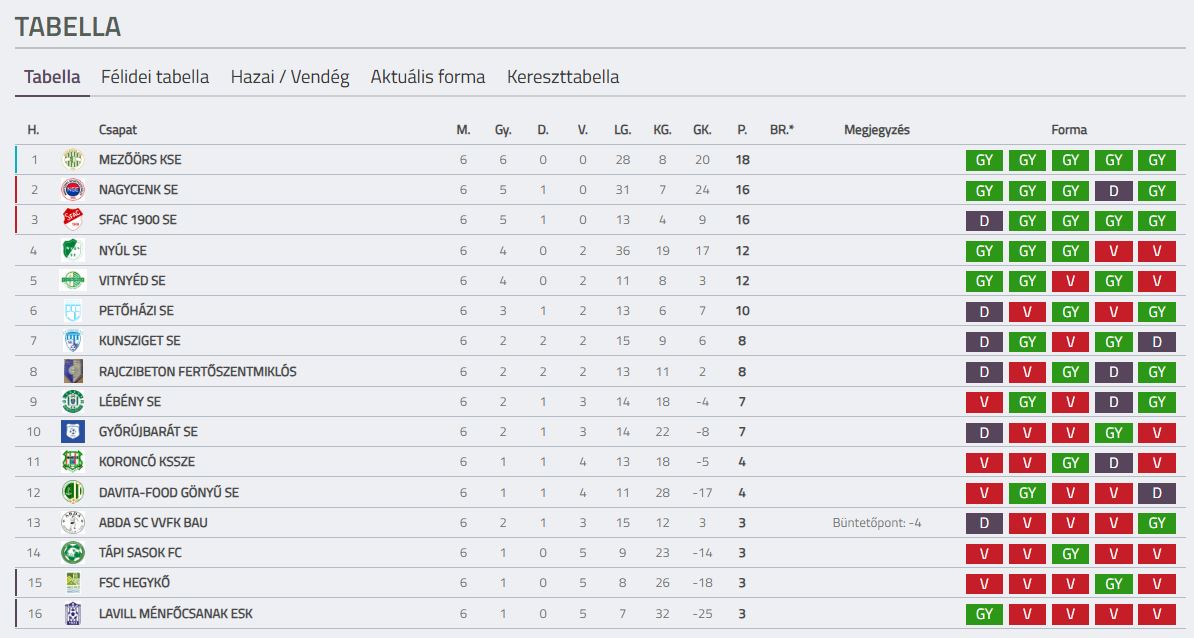Screen dimensions: 1194x638
Task: Click the Abda SC VVFK Bau logo
Action: (x=73, y=522)
